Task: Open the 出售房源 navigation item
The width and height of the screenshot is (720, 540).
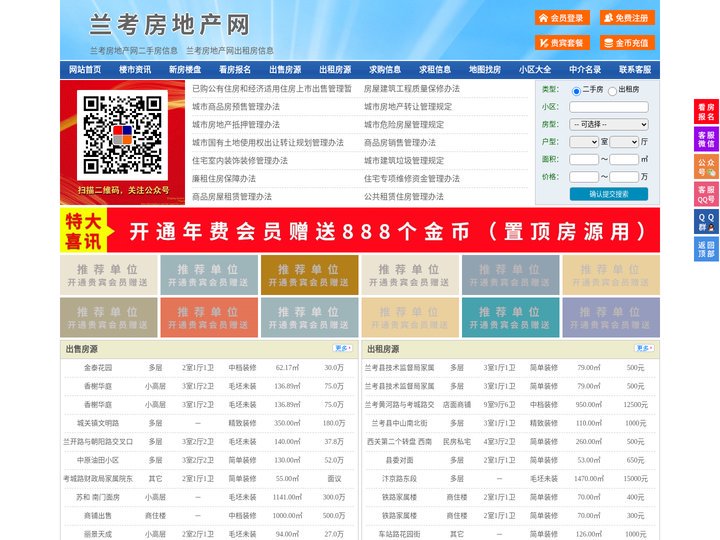Action: tap(285, 70)
